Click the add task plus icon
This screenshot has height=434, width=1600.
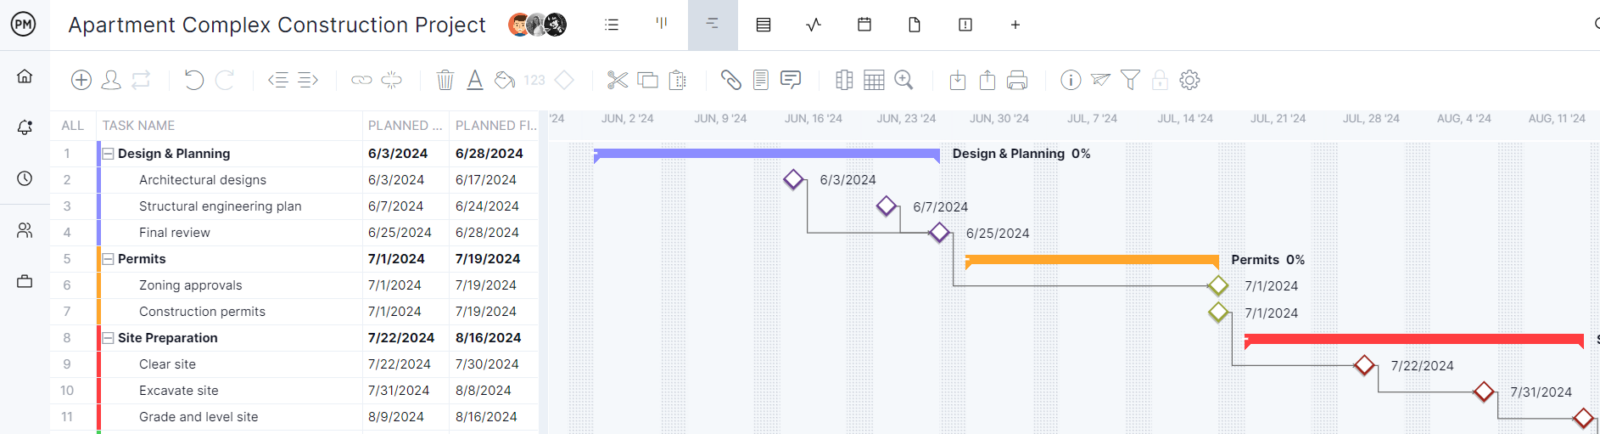82,80
